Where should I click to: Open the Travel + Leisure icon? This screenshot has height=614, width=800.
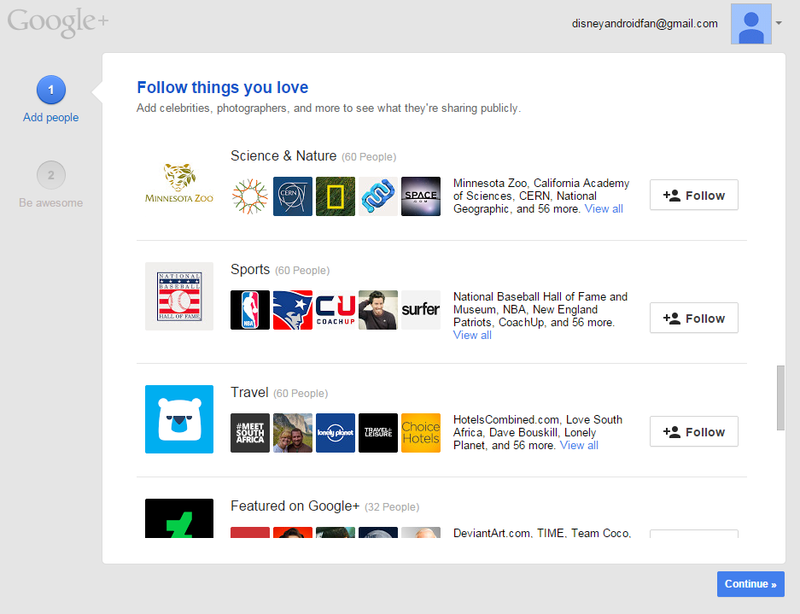378,433
